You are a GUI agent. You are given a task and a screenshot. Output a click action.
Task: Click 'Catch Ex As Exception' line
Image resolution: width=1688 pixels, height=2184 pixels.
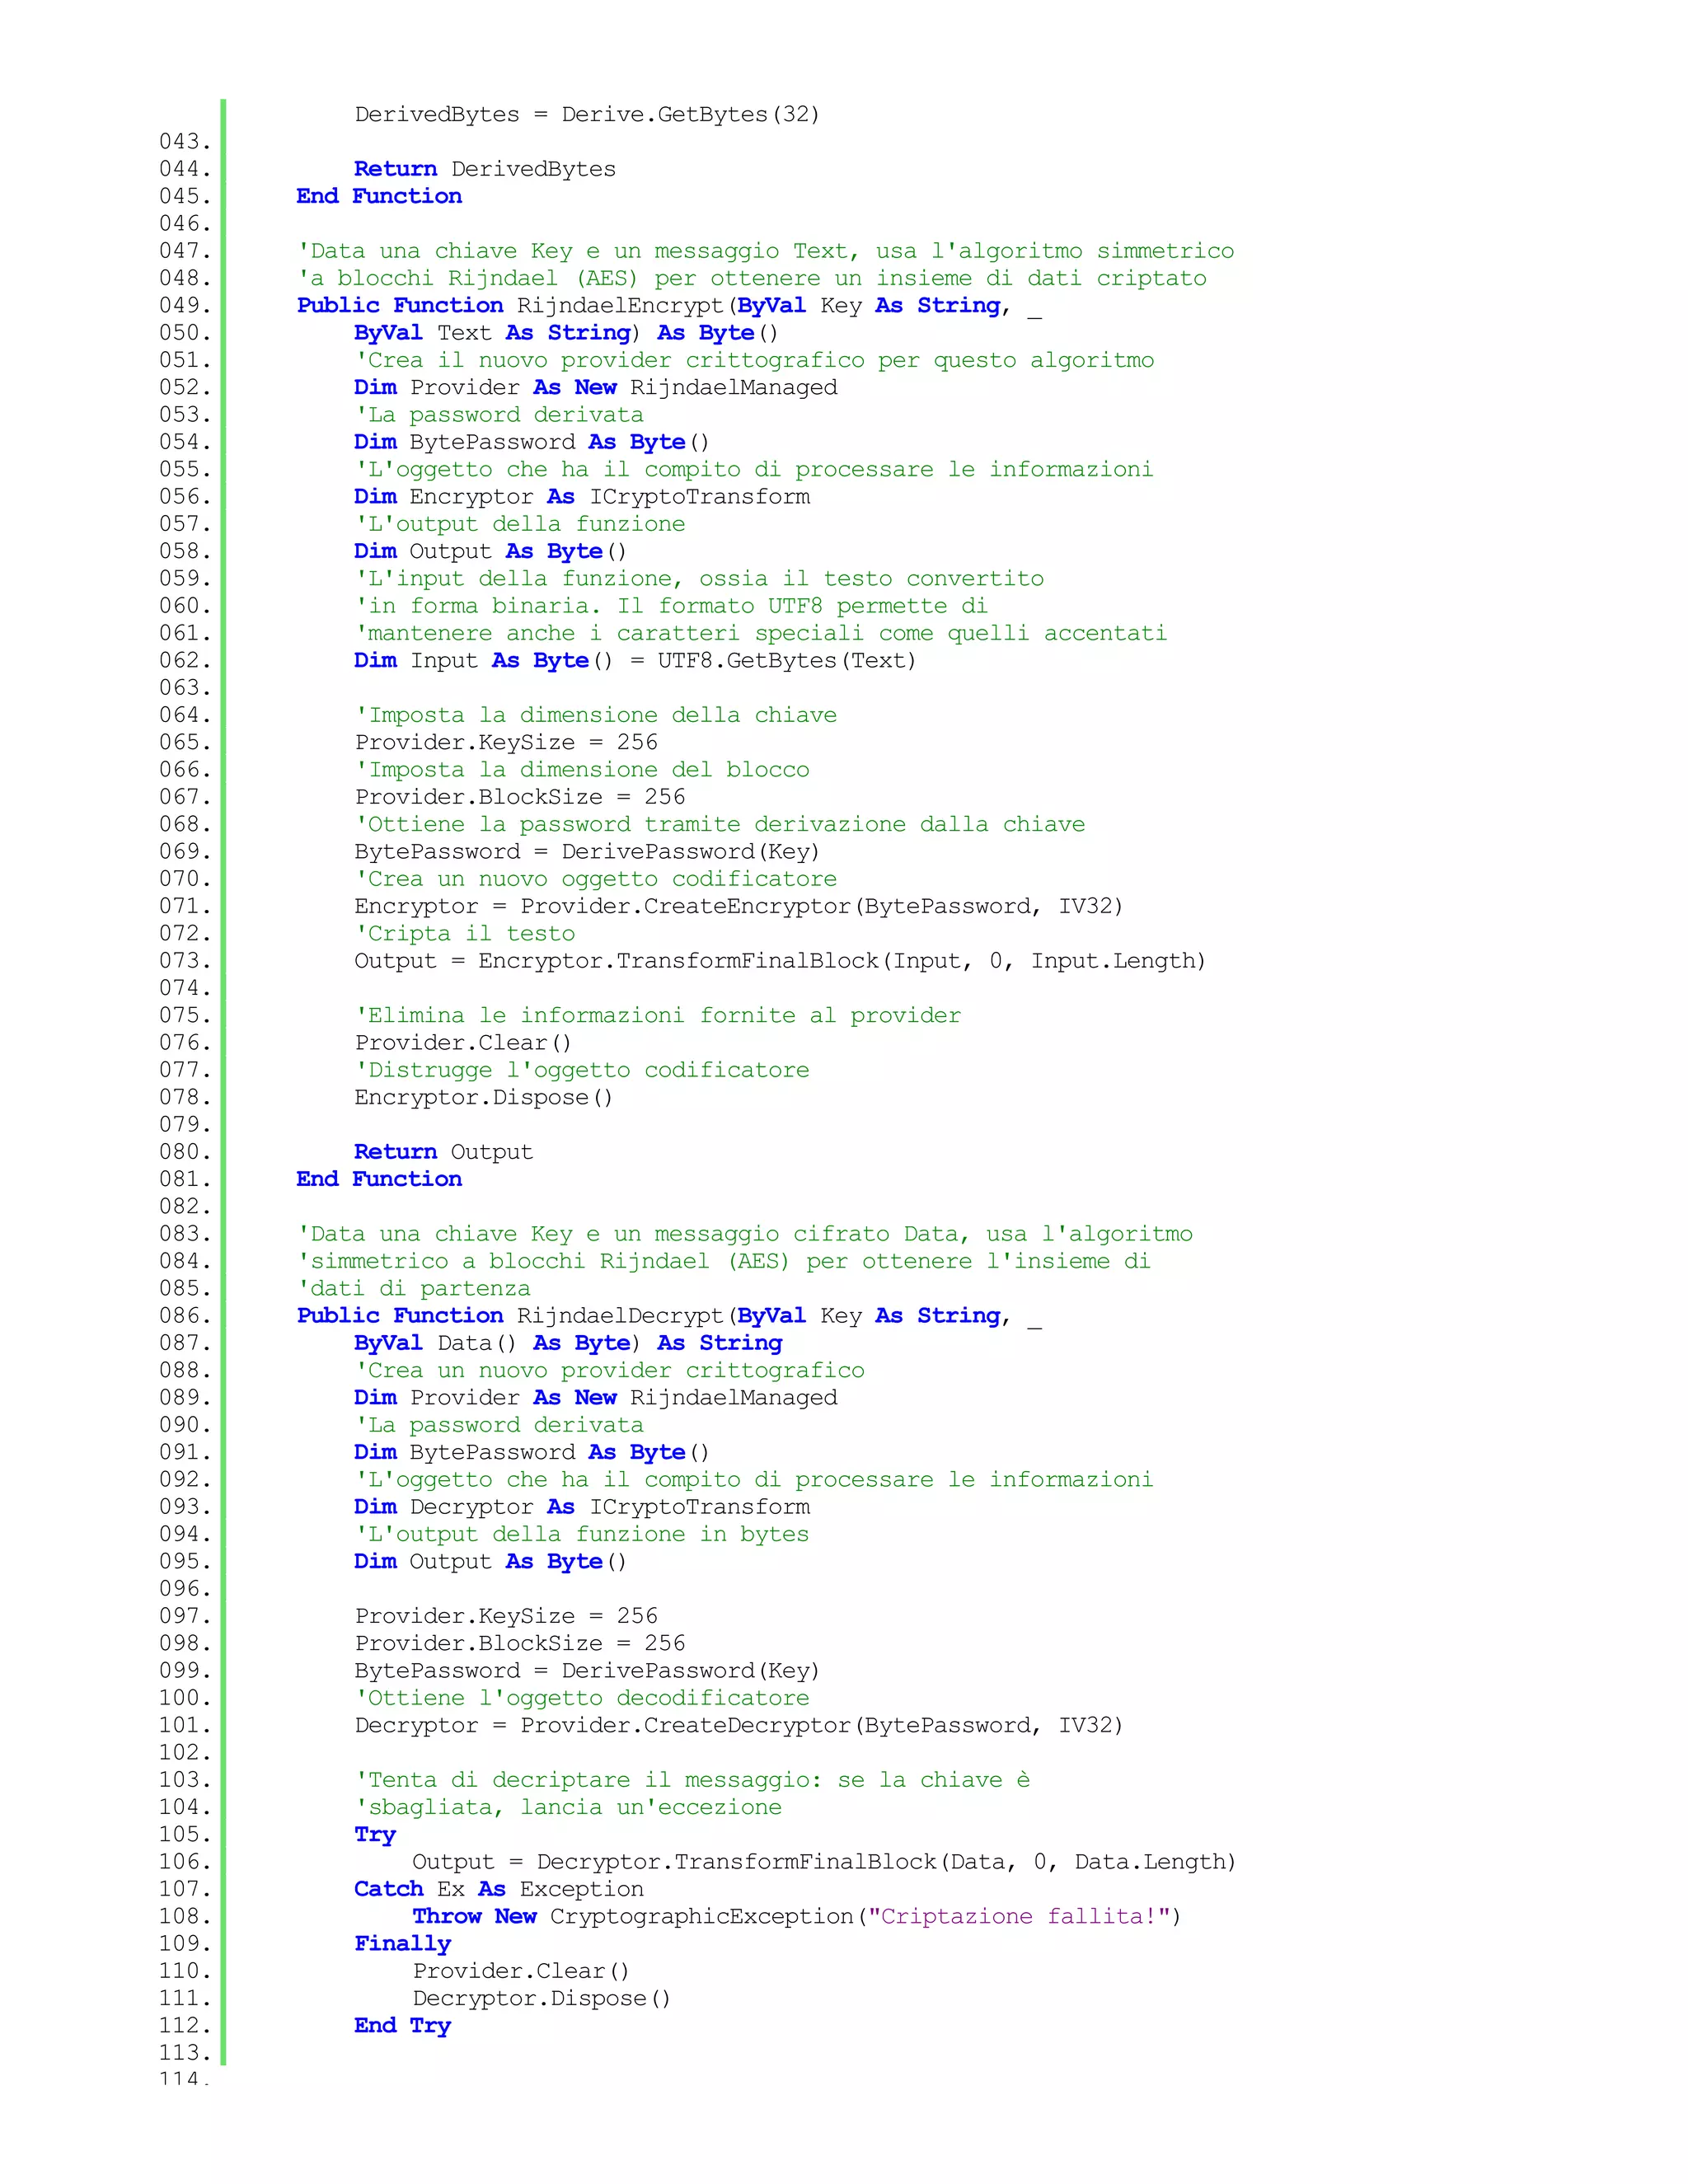click(x=499, y=1889)
